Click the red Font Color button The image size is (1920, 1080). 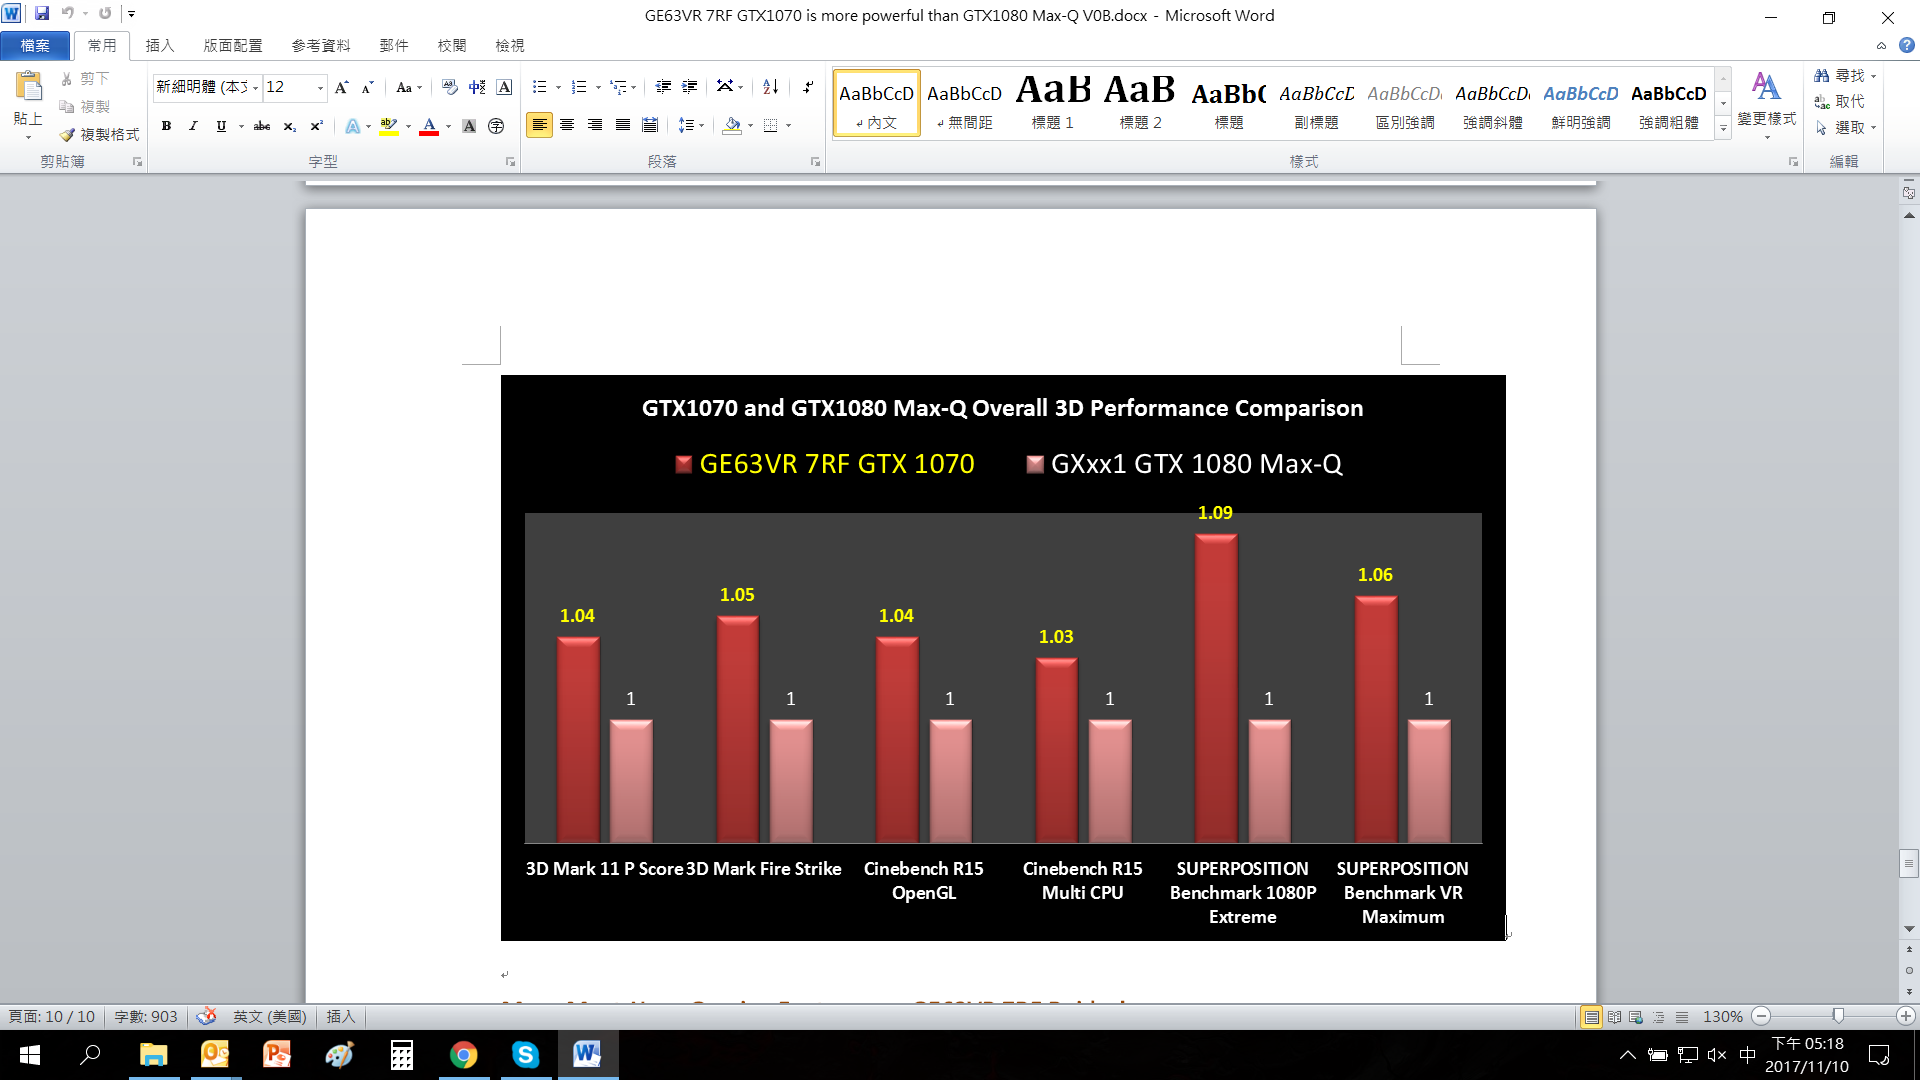coord(429,126)
